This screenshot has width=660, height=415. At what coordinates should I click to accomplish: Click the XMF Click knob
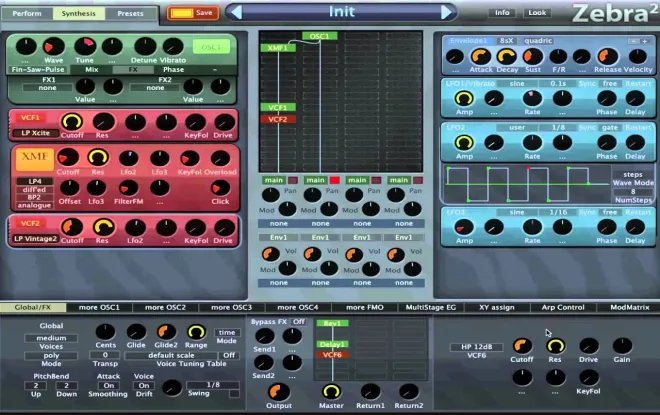[220, 188]
